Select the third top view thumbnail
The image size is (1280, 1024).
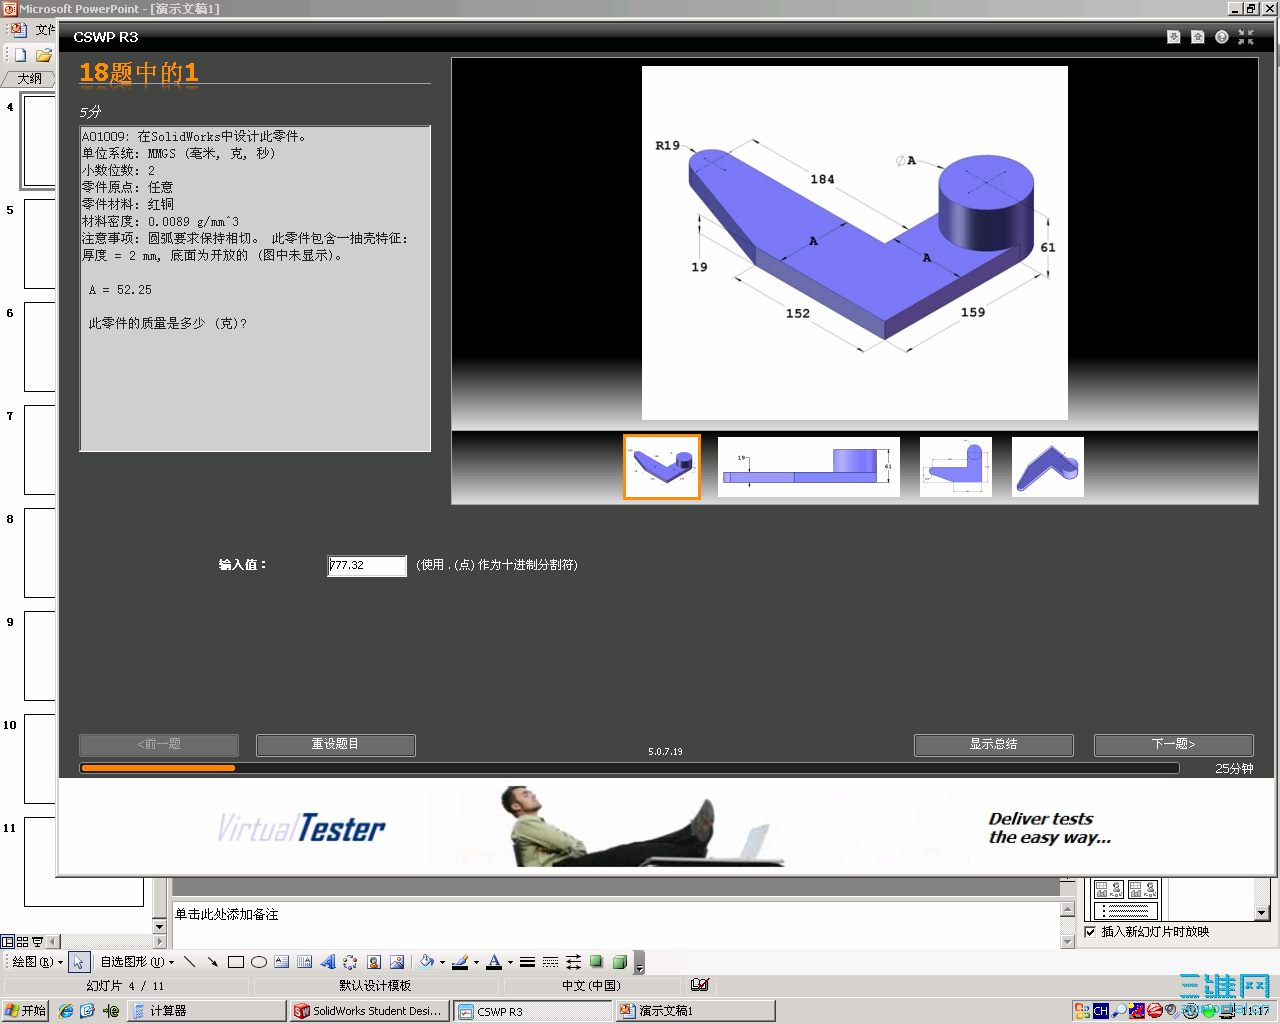(x=956, y=467)
